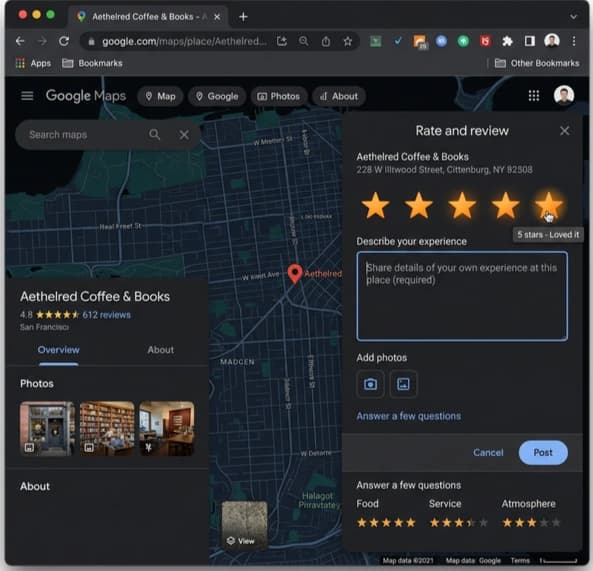This screenshot has height=571, width=593.
Task: Open the Chrome three-dot menu
Action: [574, 41]
